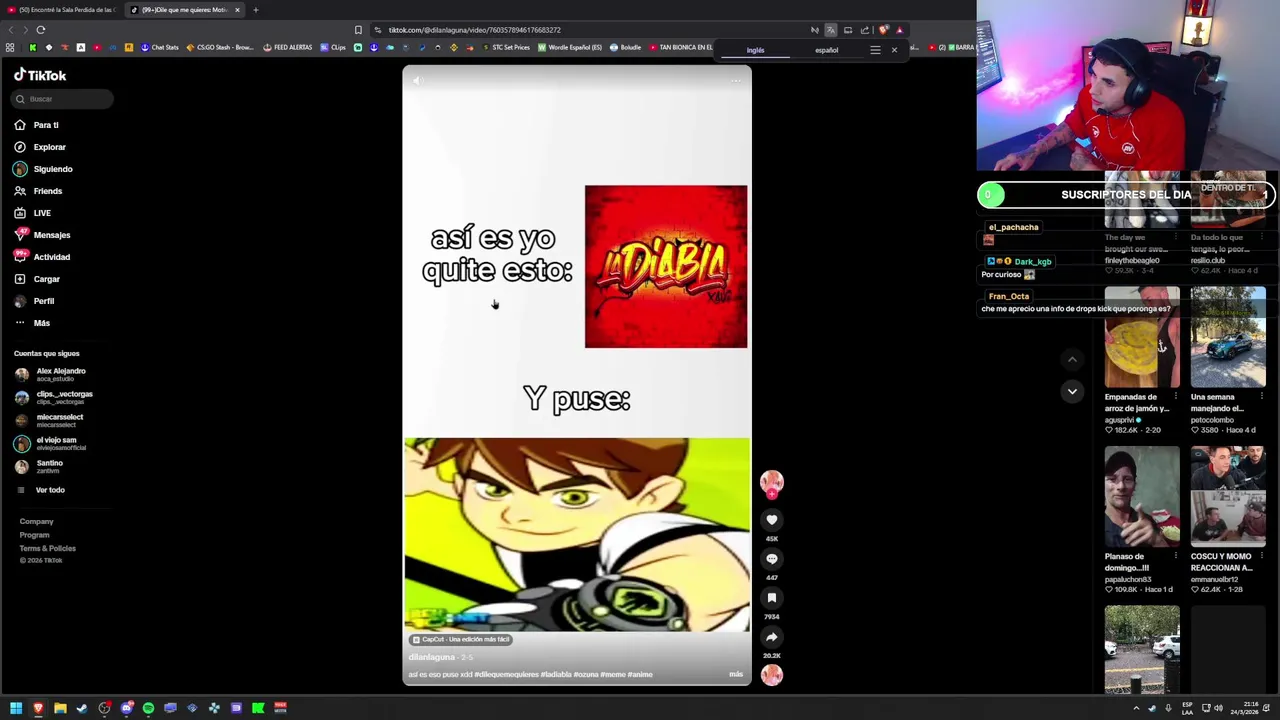
Task: Open the mlecarsselect account
Action: 49,420
